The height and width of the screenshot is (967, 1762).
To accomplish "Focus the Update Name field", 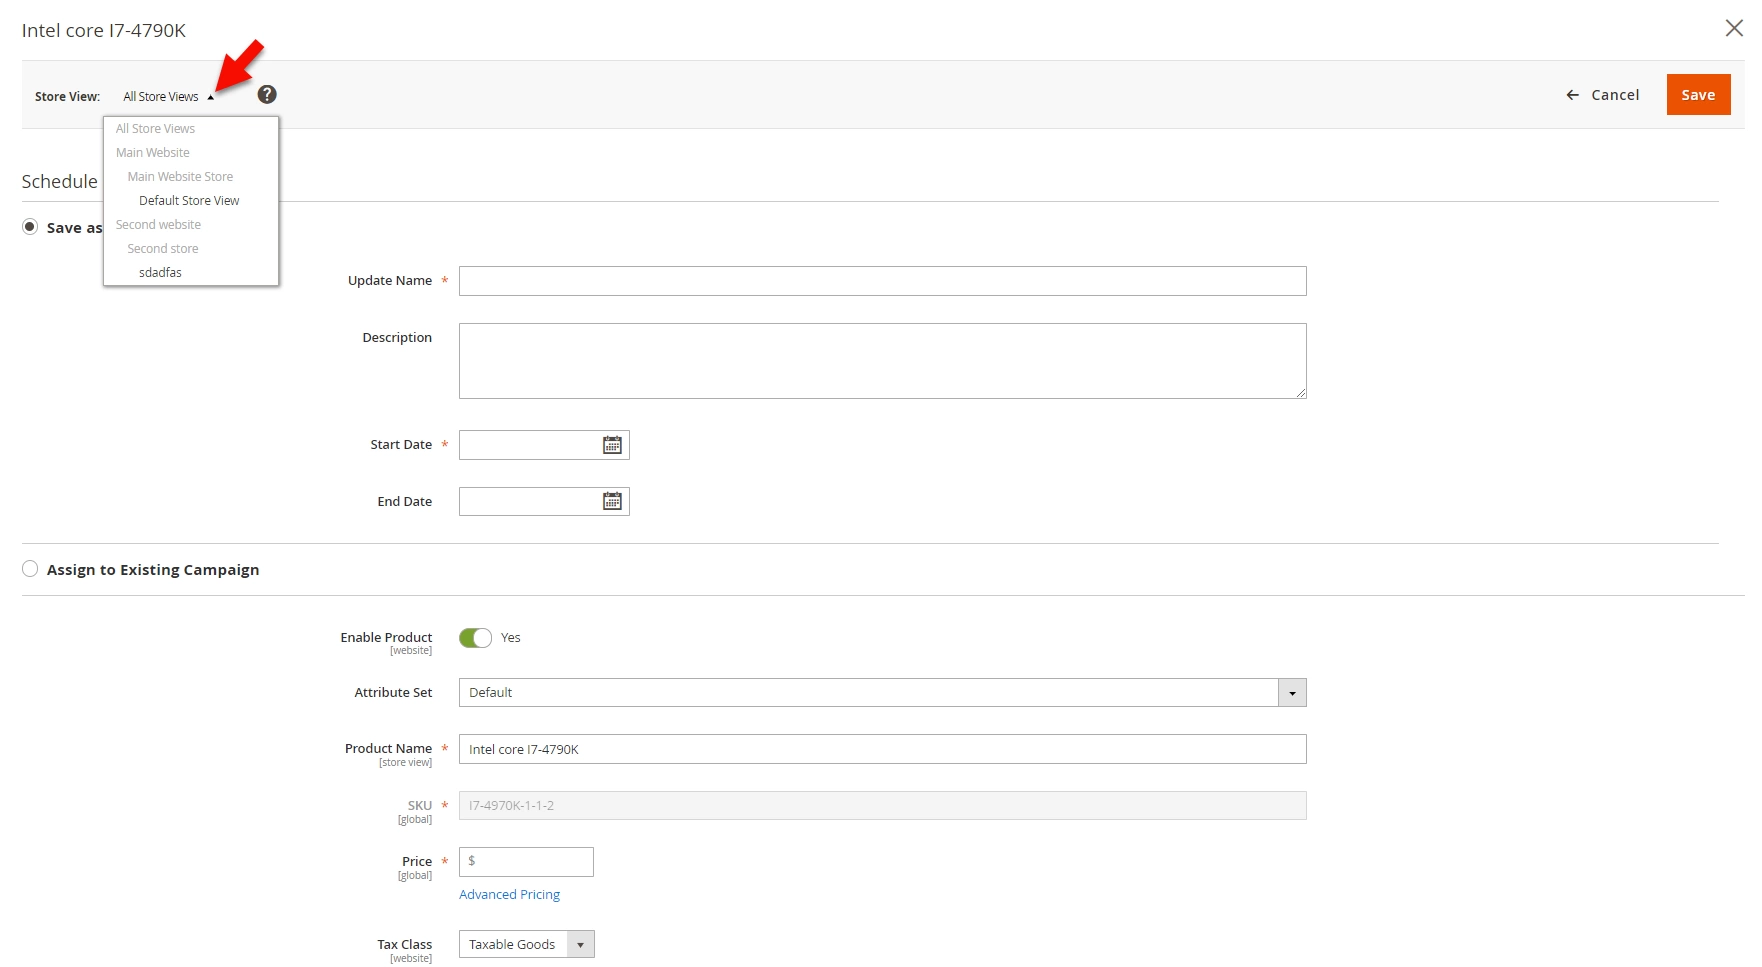I will 882,281.
